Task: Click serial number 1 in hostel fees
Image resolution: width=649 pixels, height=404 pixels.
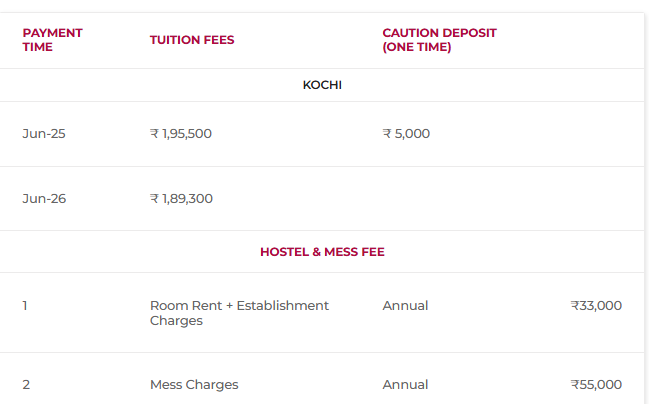Action: [25, 305]
